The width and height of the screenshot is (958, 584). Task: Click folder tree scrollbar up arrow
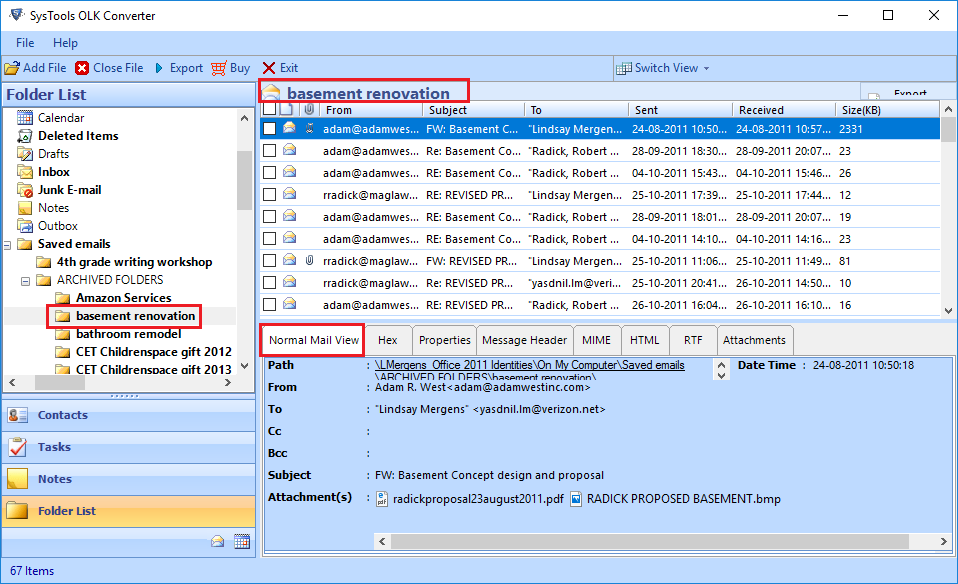244,118
